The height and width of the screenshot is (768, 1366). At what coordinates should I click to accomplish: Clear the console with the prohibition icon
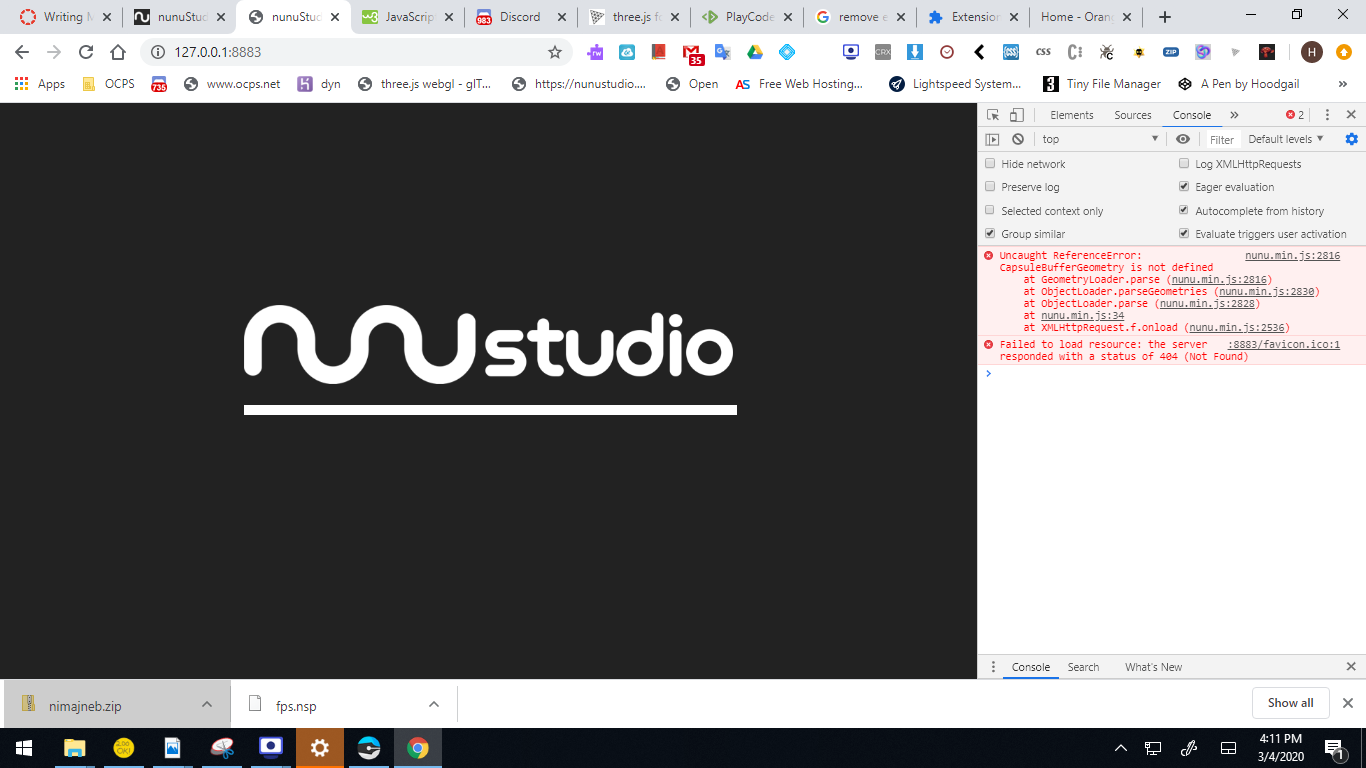click(1017, 139)
